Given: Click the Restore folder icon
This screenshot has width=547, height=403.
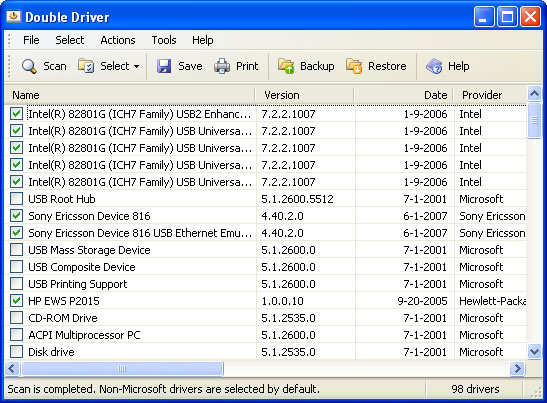Looking at the screenshot, I should pos(354,66).
